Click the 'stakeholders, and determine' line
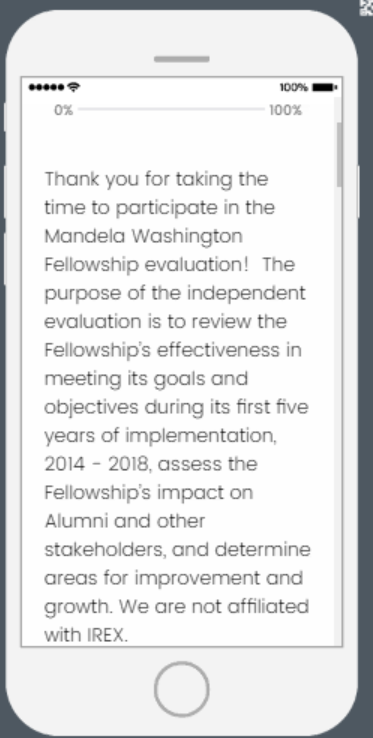The image size is (373, 738). (x=178, y=550)
